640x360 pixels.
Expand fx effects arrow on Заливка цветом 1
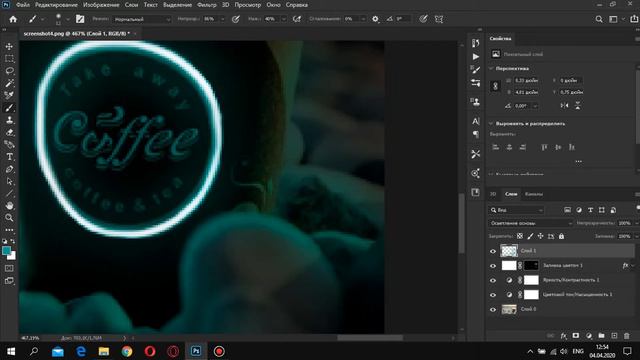pos(633,266)
